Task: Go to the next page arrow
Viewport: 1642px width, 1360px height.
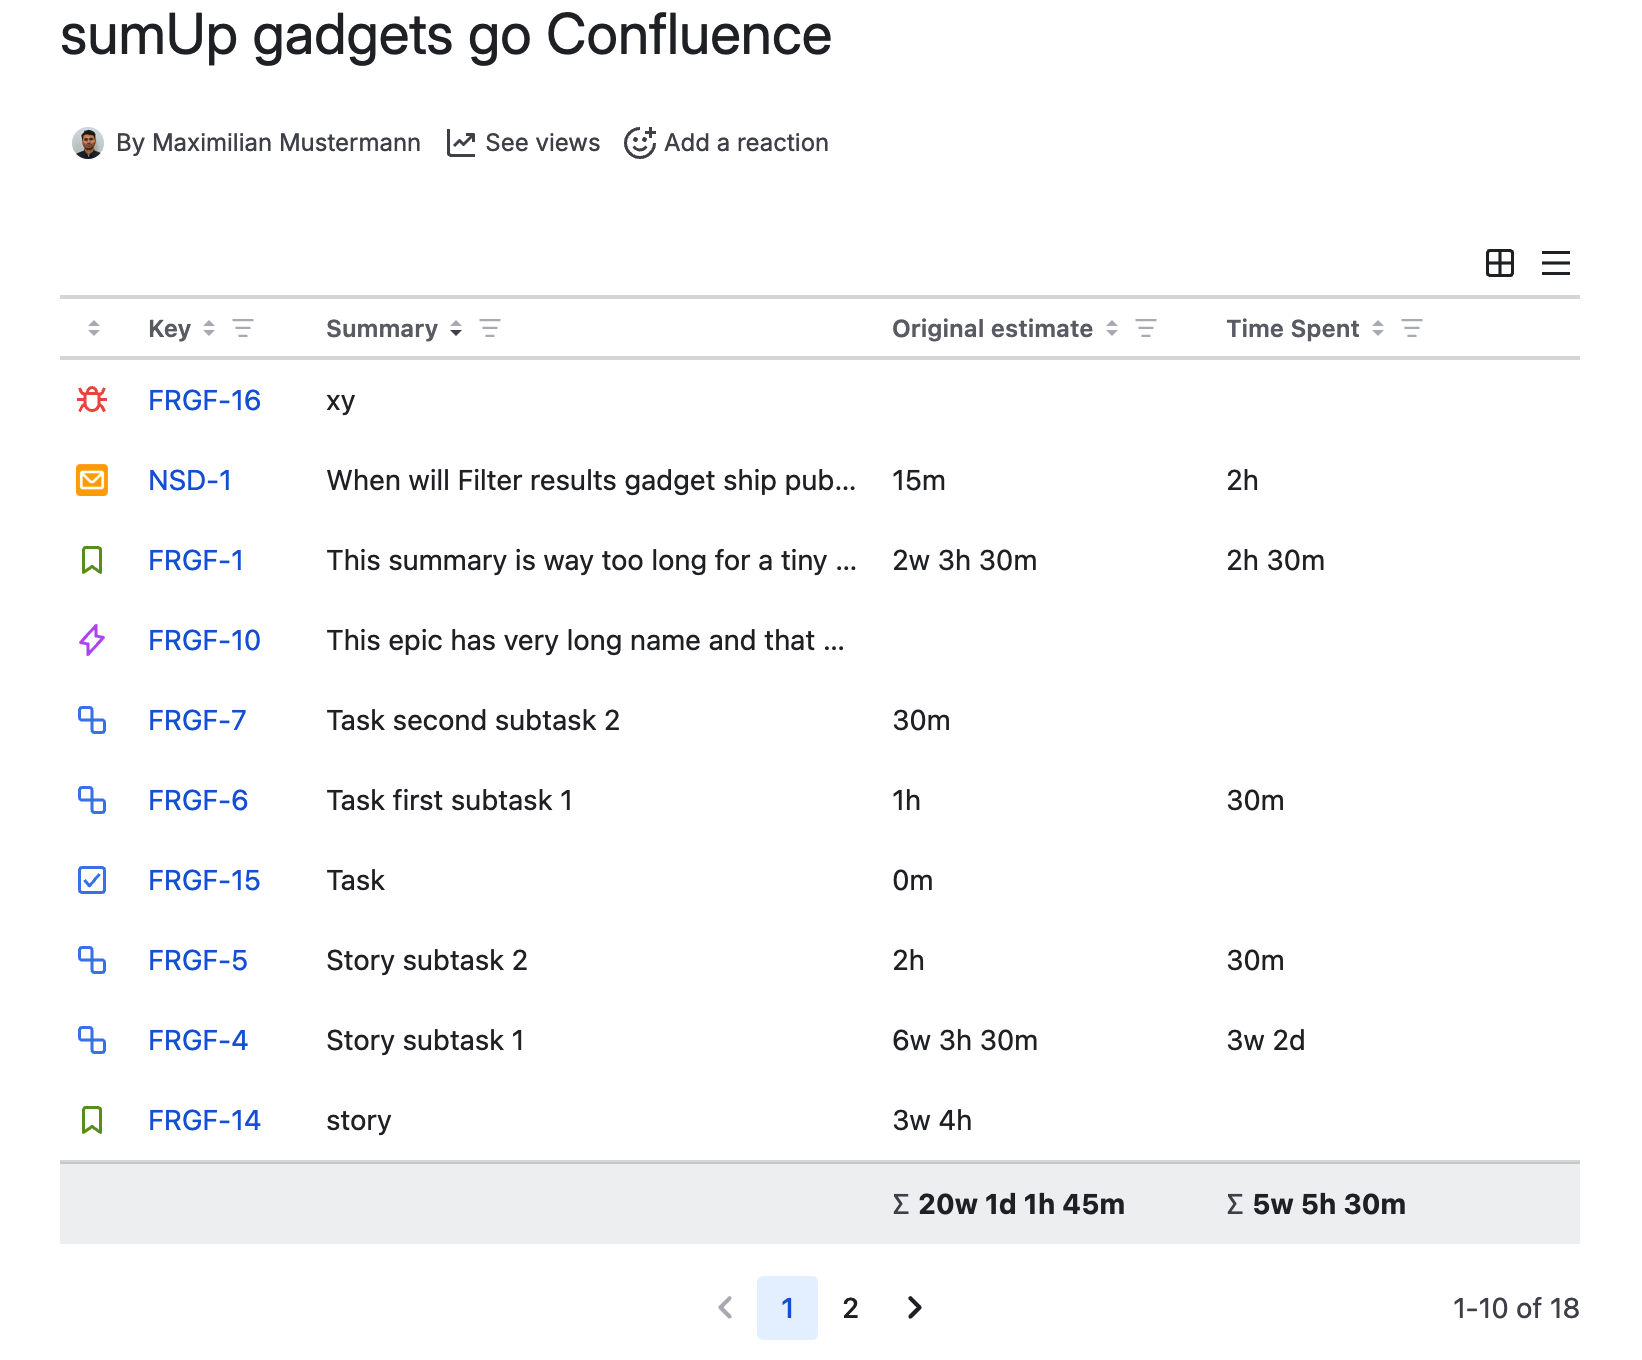Action: click(x=914, y=1307)
